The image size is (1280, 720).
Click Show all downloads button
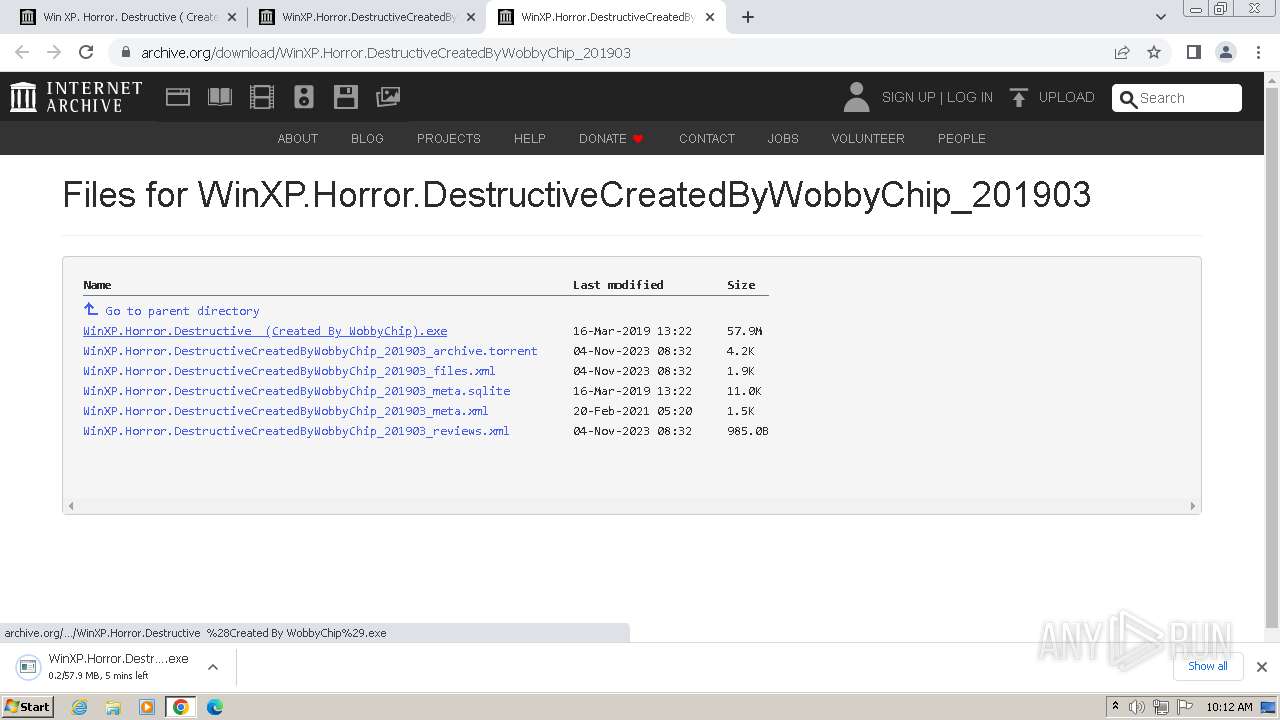pos(1207,666)
